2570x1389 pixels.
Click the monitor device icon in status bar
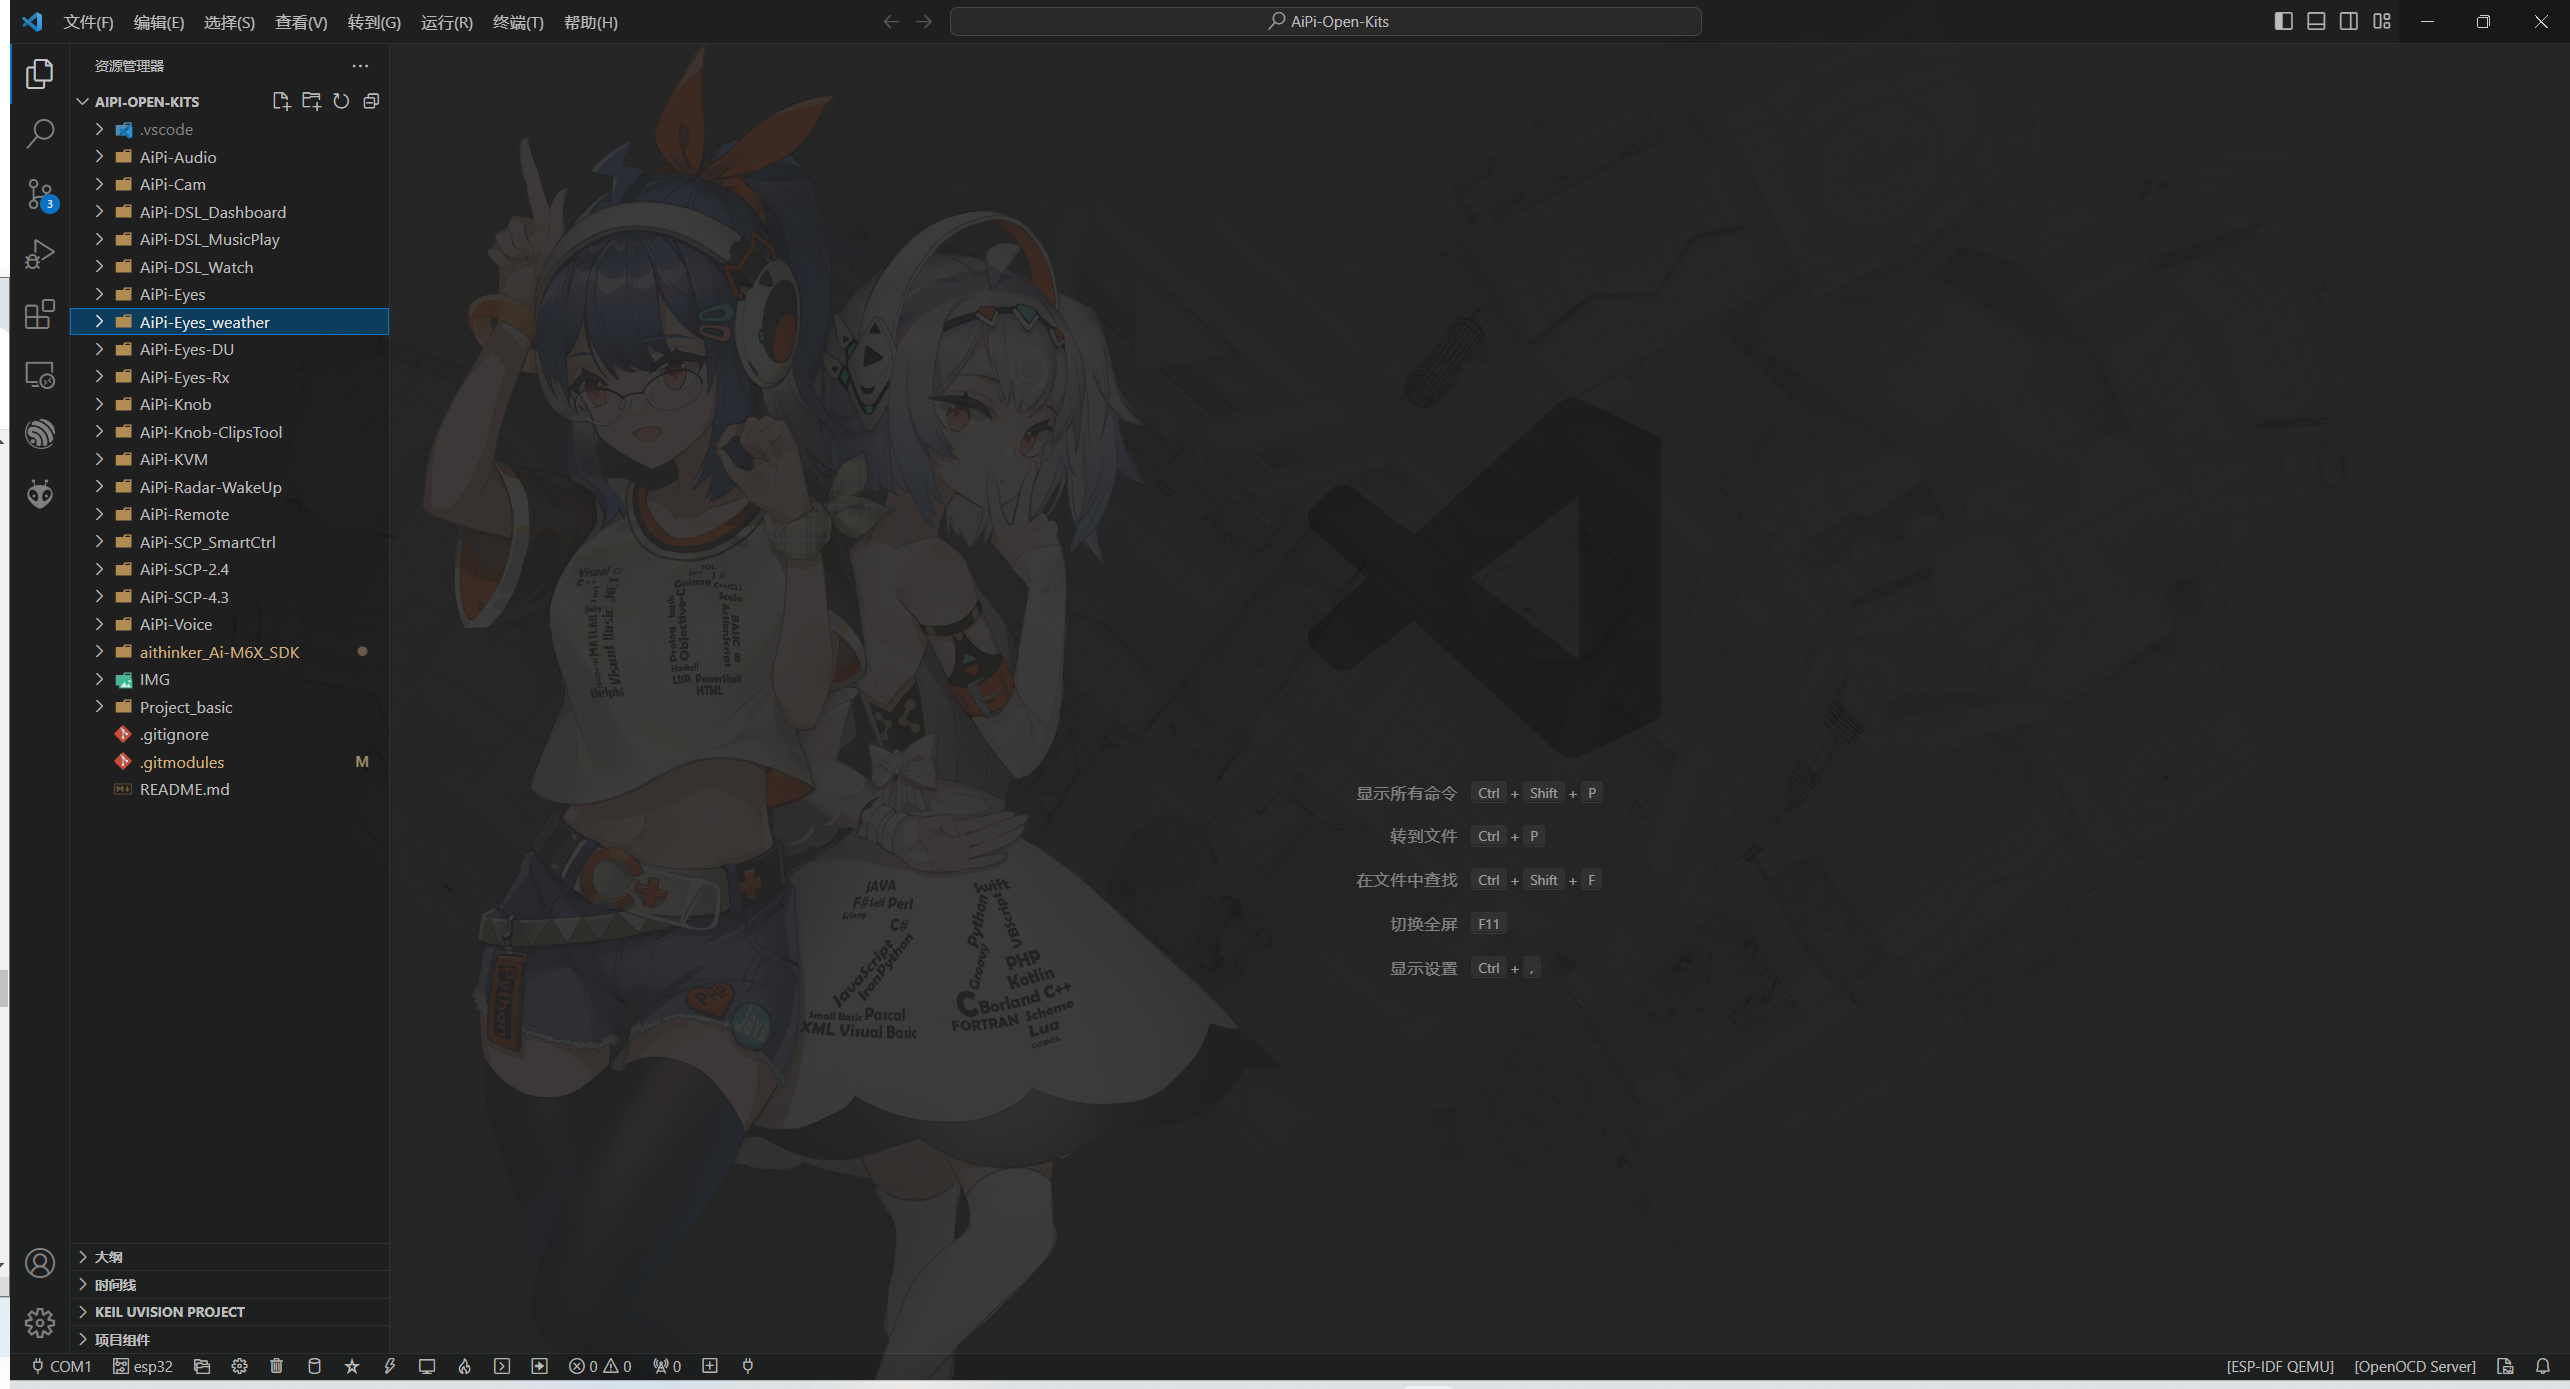tap(427, 1366)
